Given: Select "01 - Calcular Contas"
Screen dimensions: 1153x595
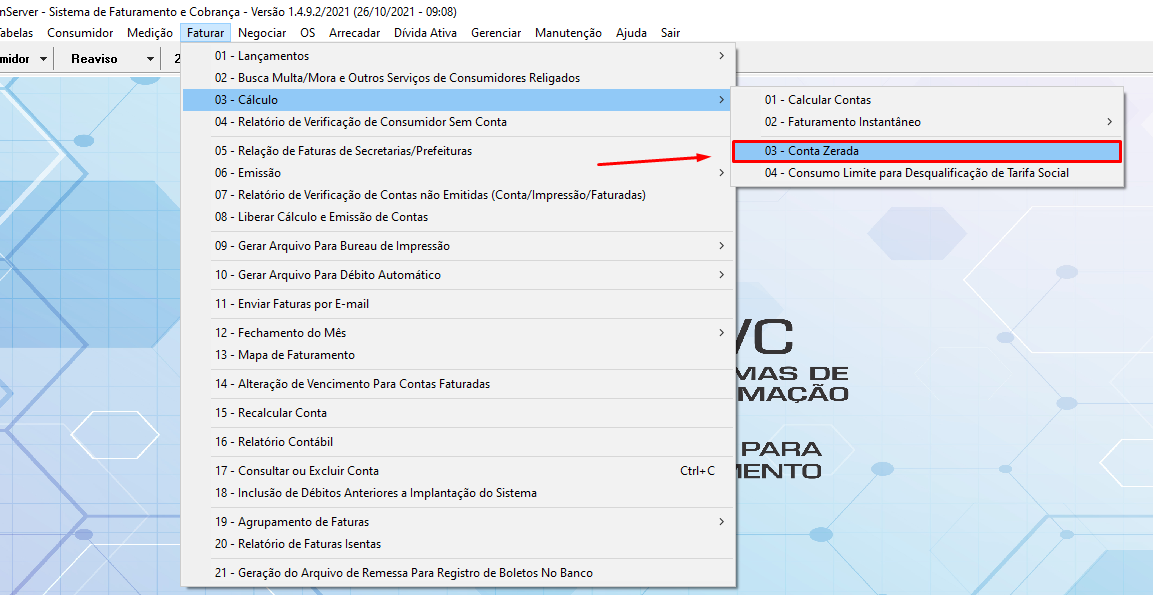Looking at the screenshot, I should (x=816, y=99).
